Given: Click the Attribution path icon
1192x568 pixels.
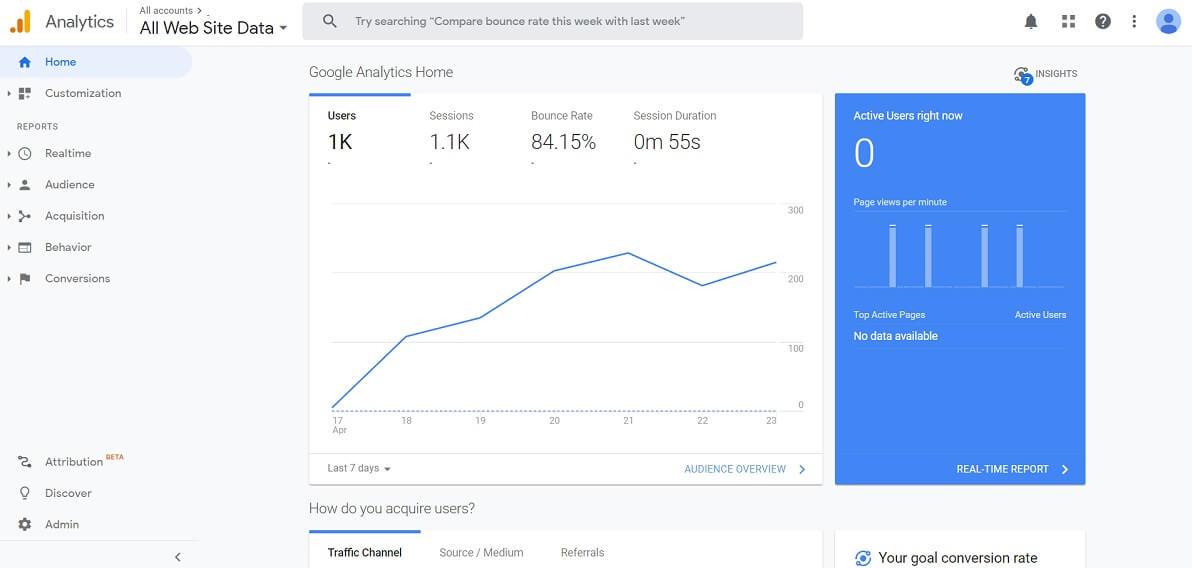Looking at the screenshot, I should tap(24, 462).
